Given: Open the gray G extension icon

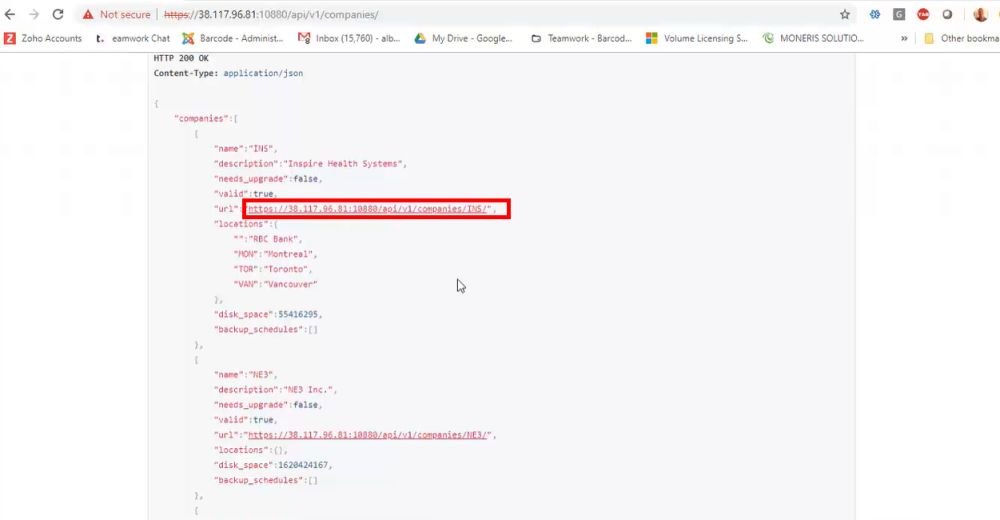Looking at the screenshot, I should click(x=899, y=14).
